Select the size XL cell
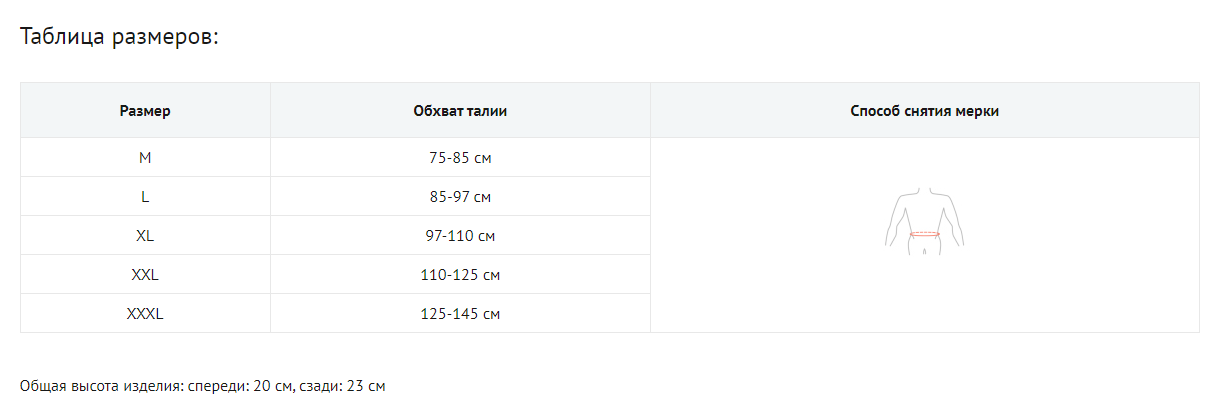The height and width of the screenshot is (414, 1222). [145, 236]
